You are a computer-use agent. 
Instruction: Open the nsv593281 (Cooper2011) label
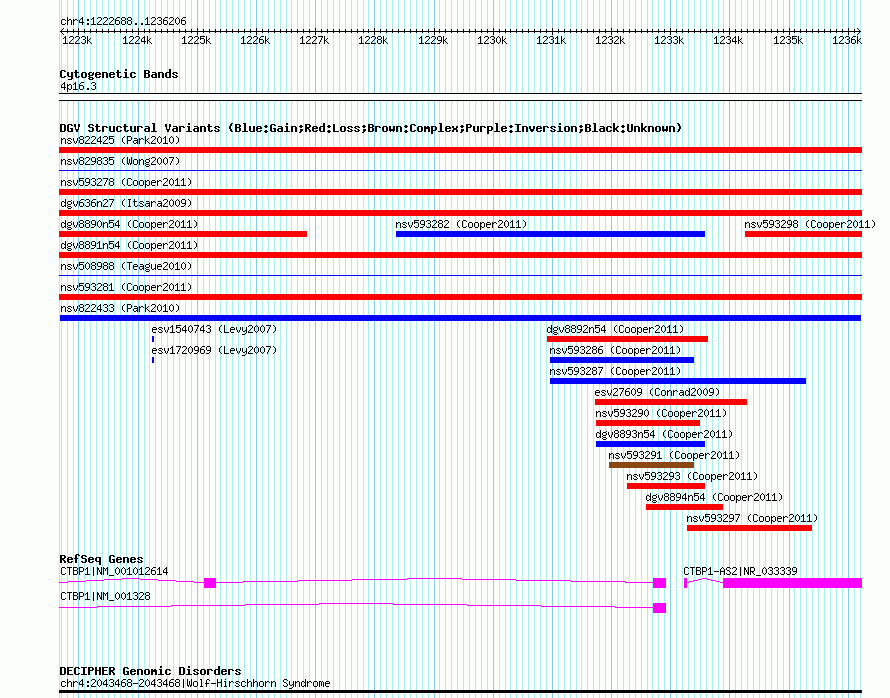[x=126, y=287]
